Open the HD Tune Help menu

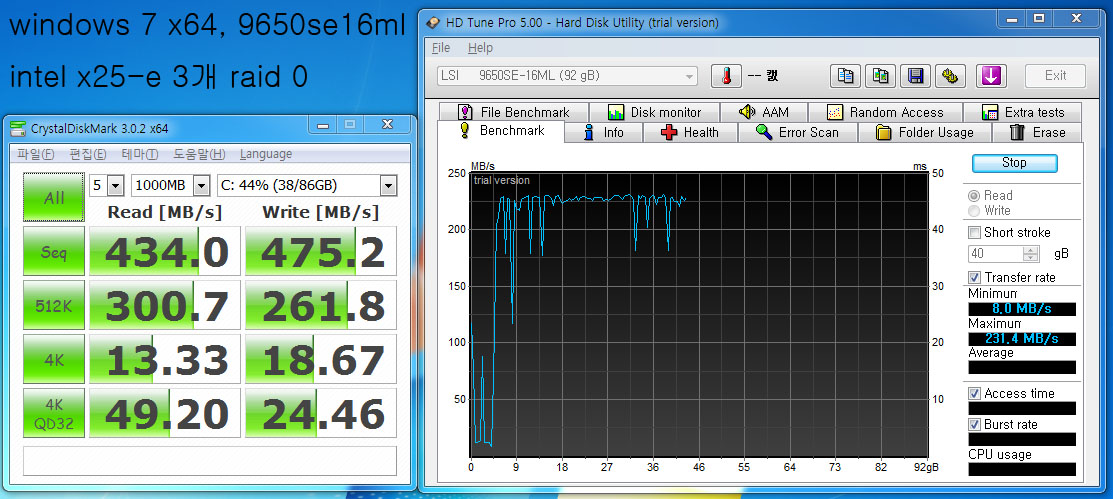(481, 48)
